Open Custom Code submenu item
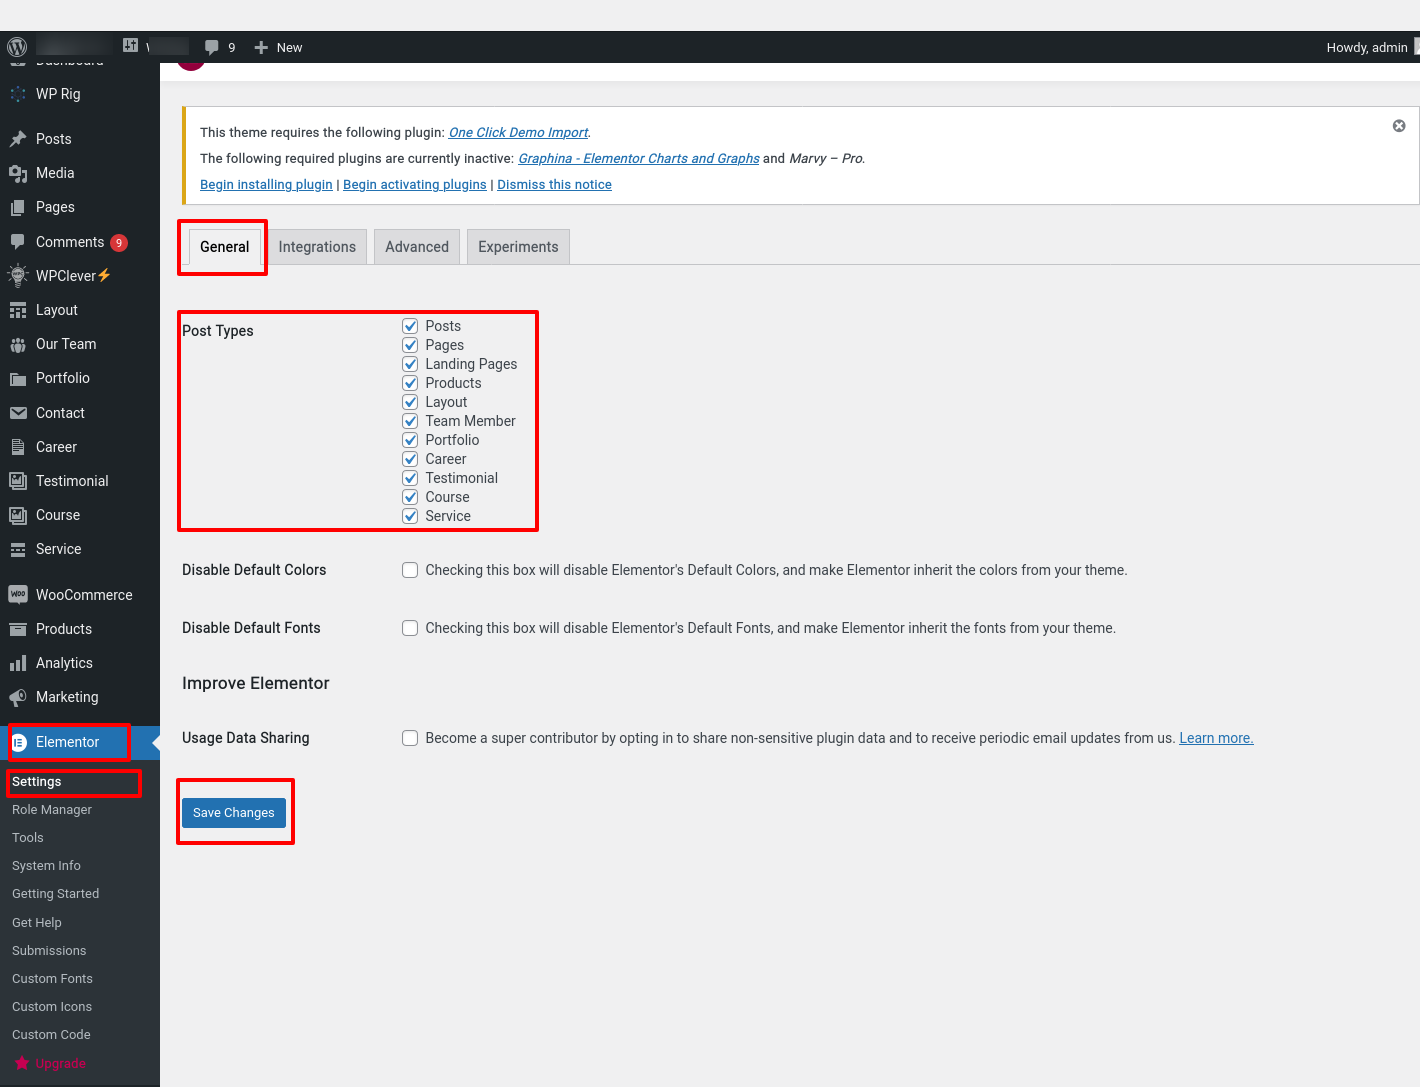This screenshot has width=1420, height=1087. point(51,1035)
